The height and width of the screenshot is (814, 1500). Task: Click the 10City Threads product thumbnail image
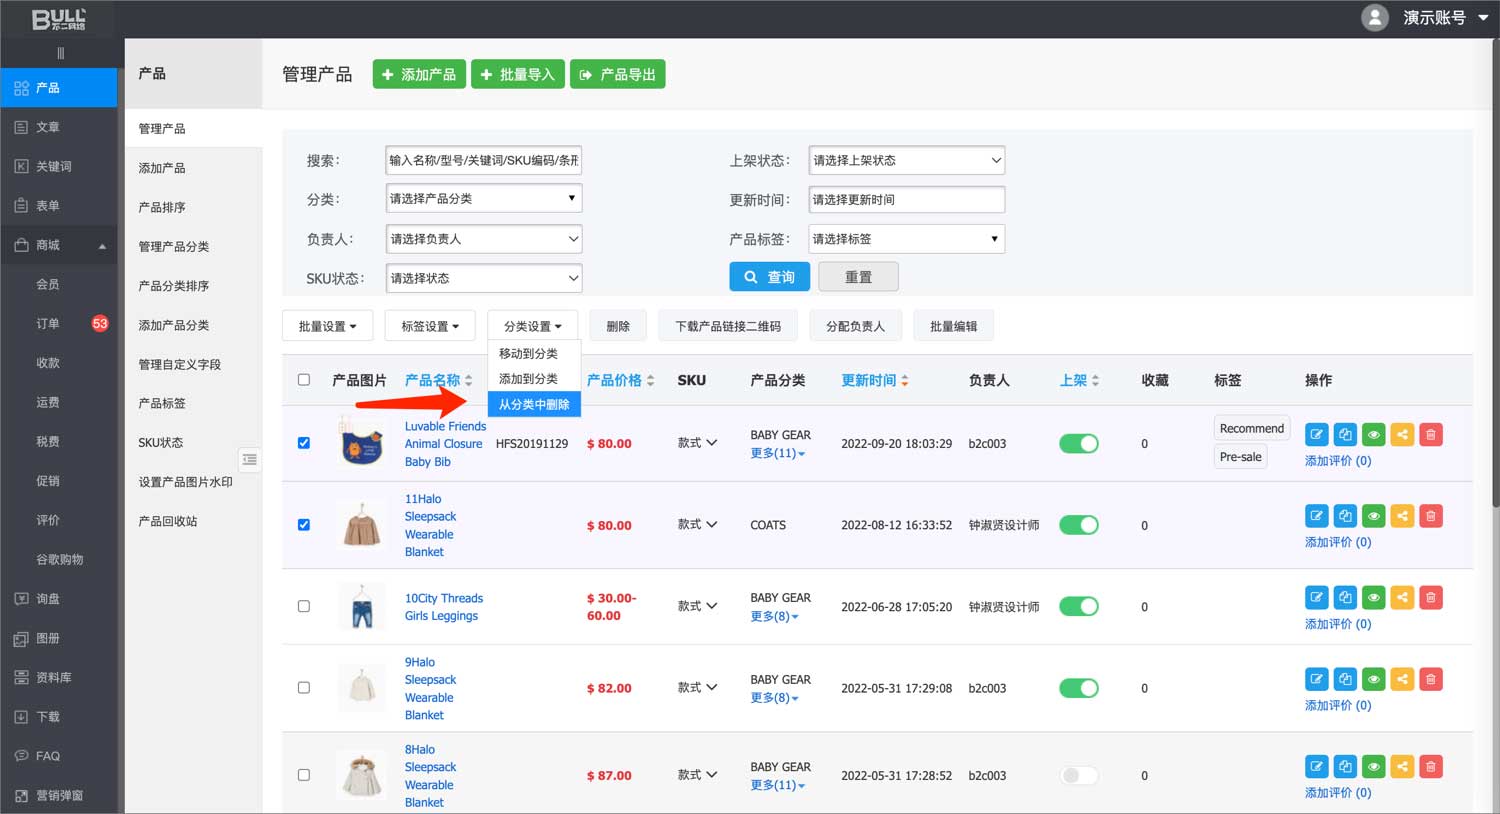click(x=362, y=606)
